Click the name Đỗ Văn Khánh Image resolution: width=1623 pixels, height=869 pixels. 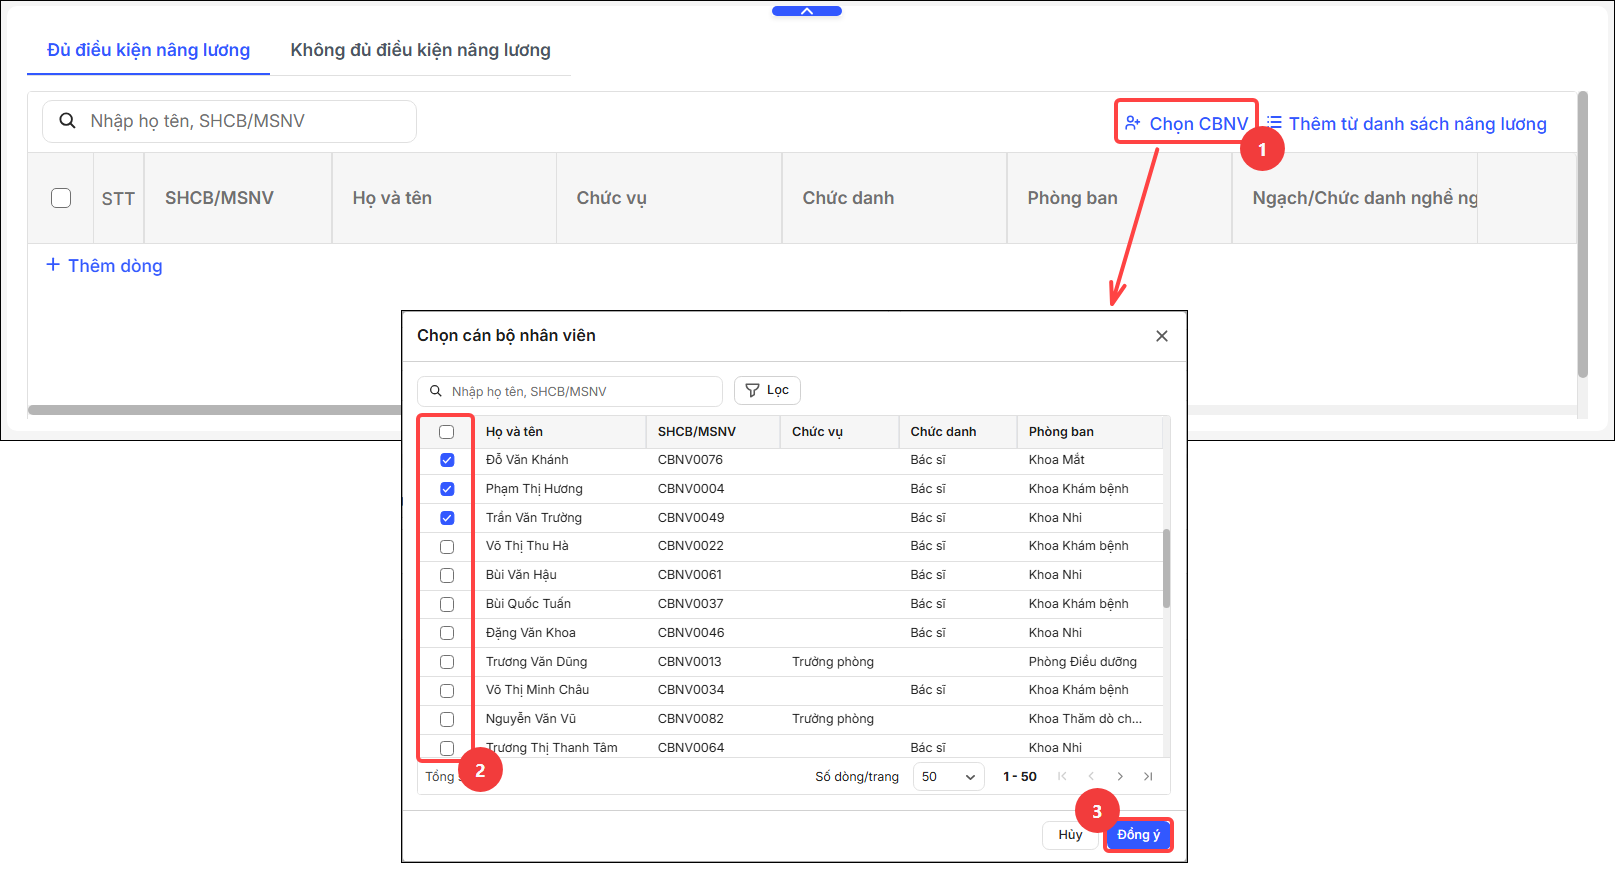coord(527,460)
